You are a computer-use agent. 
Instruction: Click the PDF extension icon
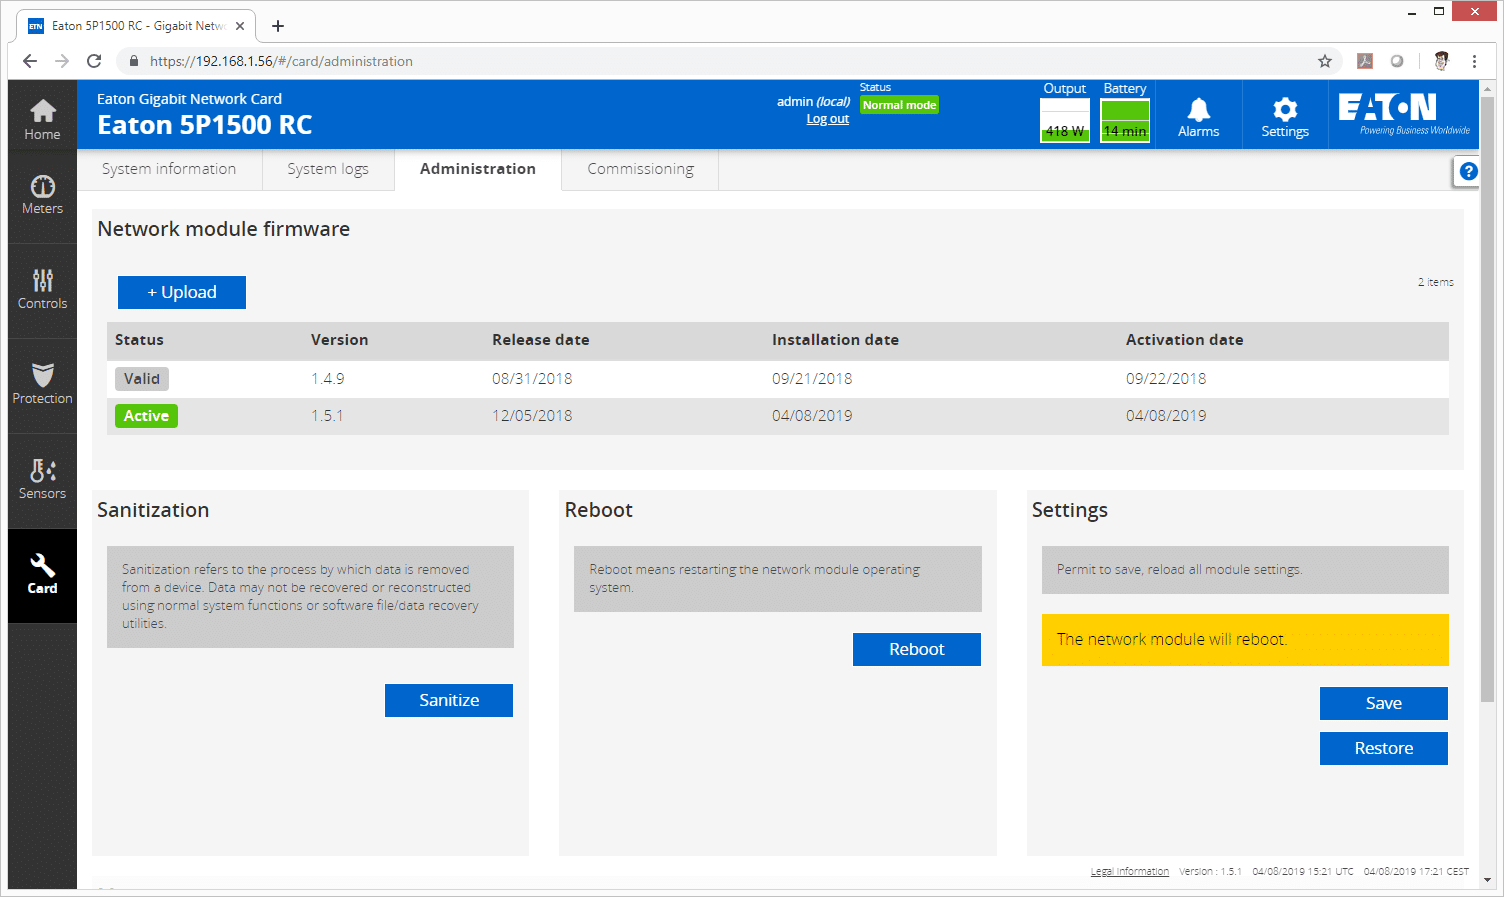[x=1365, y=61]
